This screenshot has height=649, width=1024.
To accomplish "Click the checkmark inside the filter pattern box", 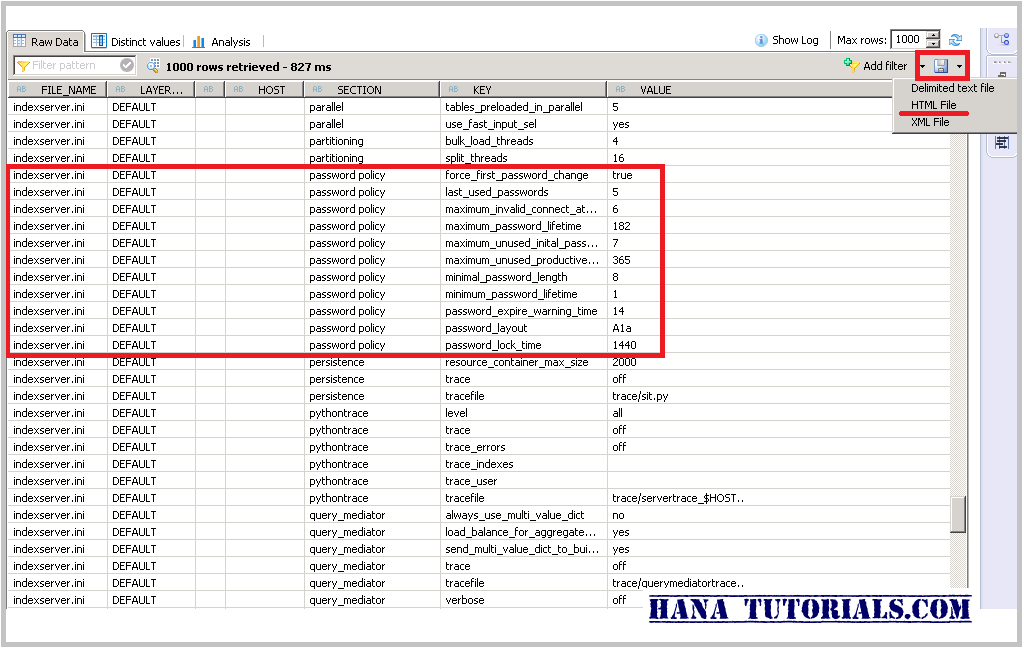I will (x=127, y=63).
